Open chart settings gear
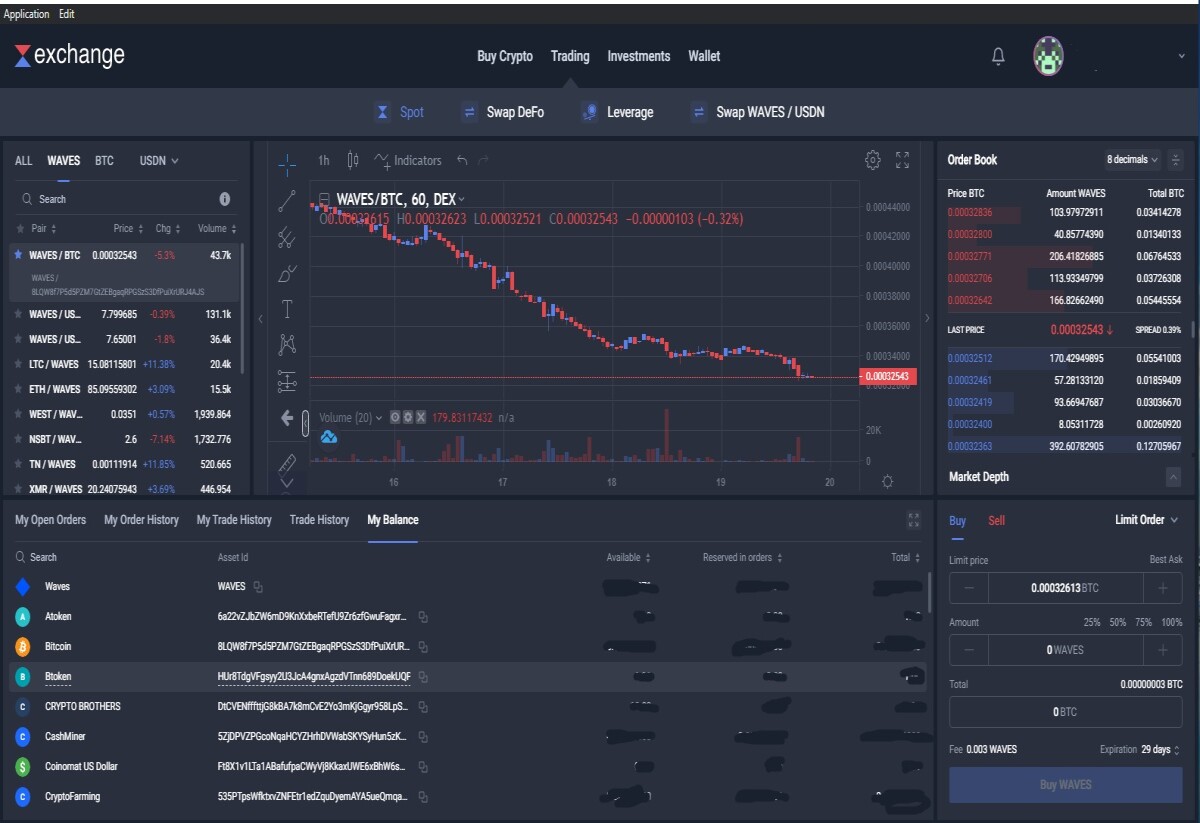This screenshot has height=823, width=1200. point(873,160)
